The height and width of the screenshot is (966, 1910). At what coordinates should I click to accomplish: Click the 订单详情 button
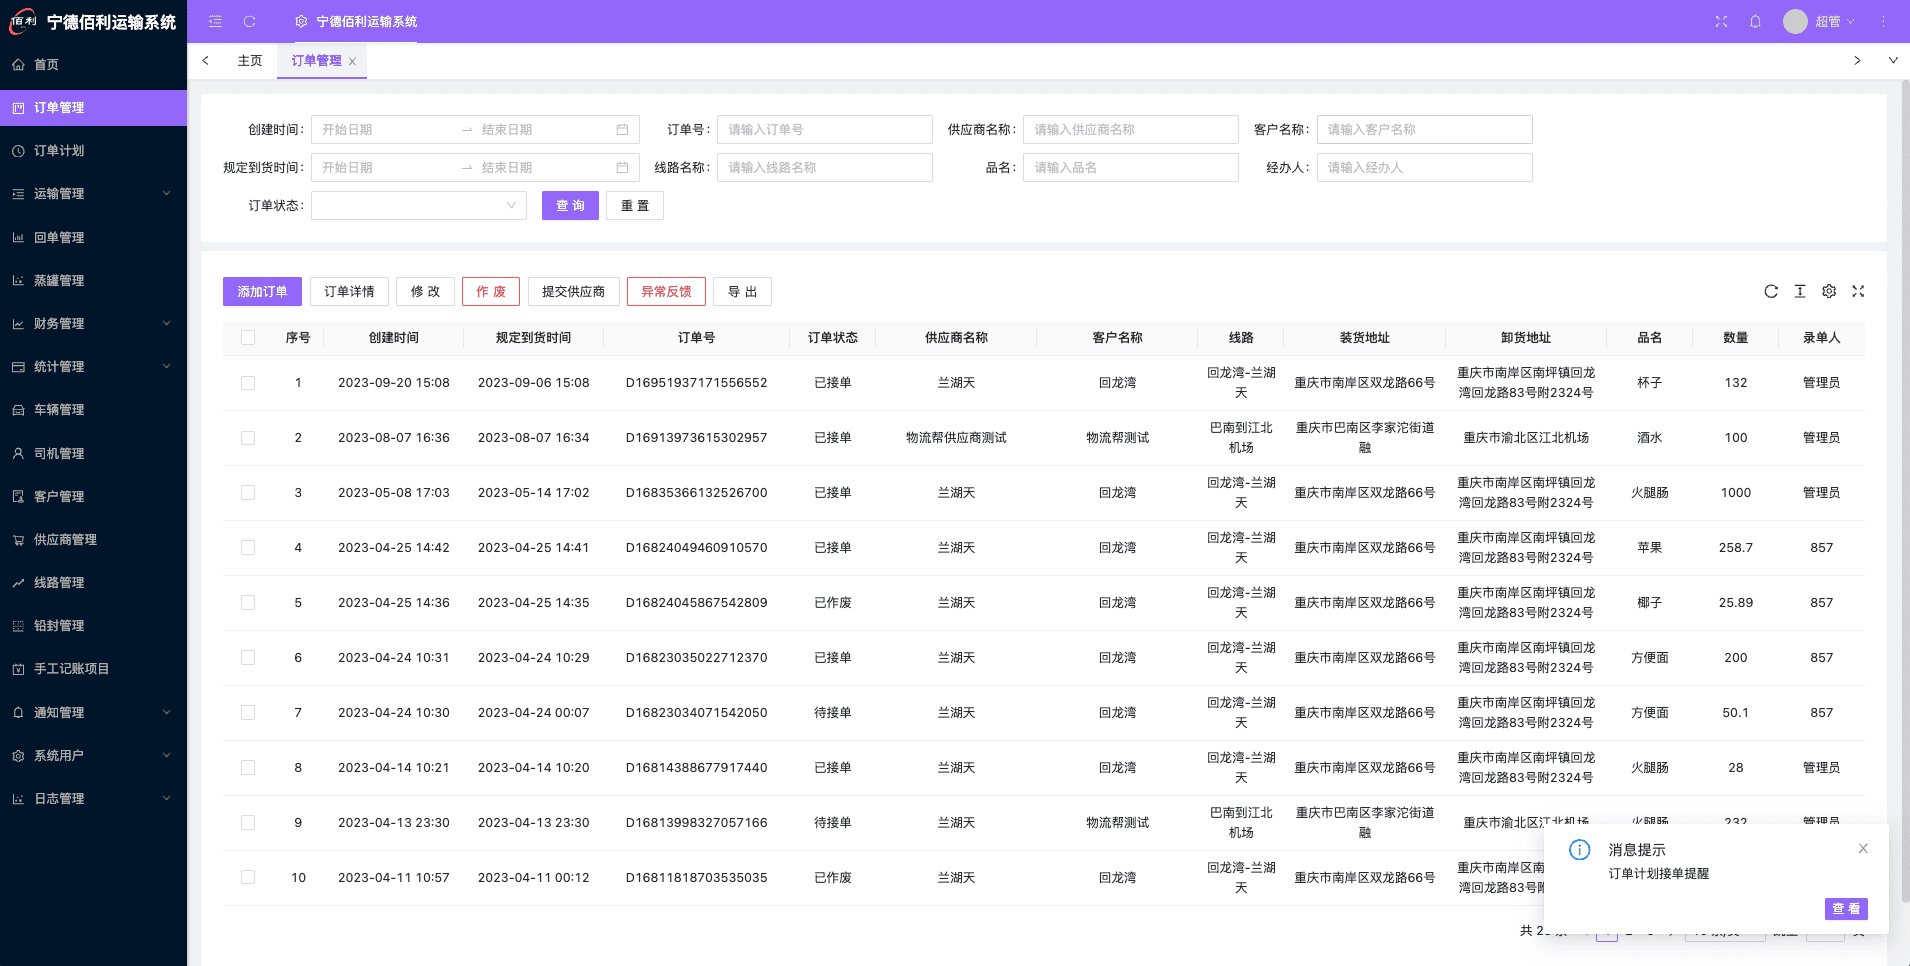tap(349, 291)
